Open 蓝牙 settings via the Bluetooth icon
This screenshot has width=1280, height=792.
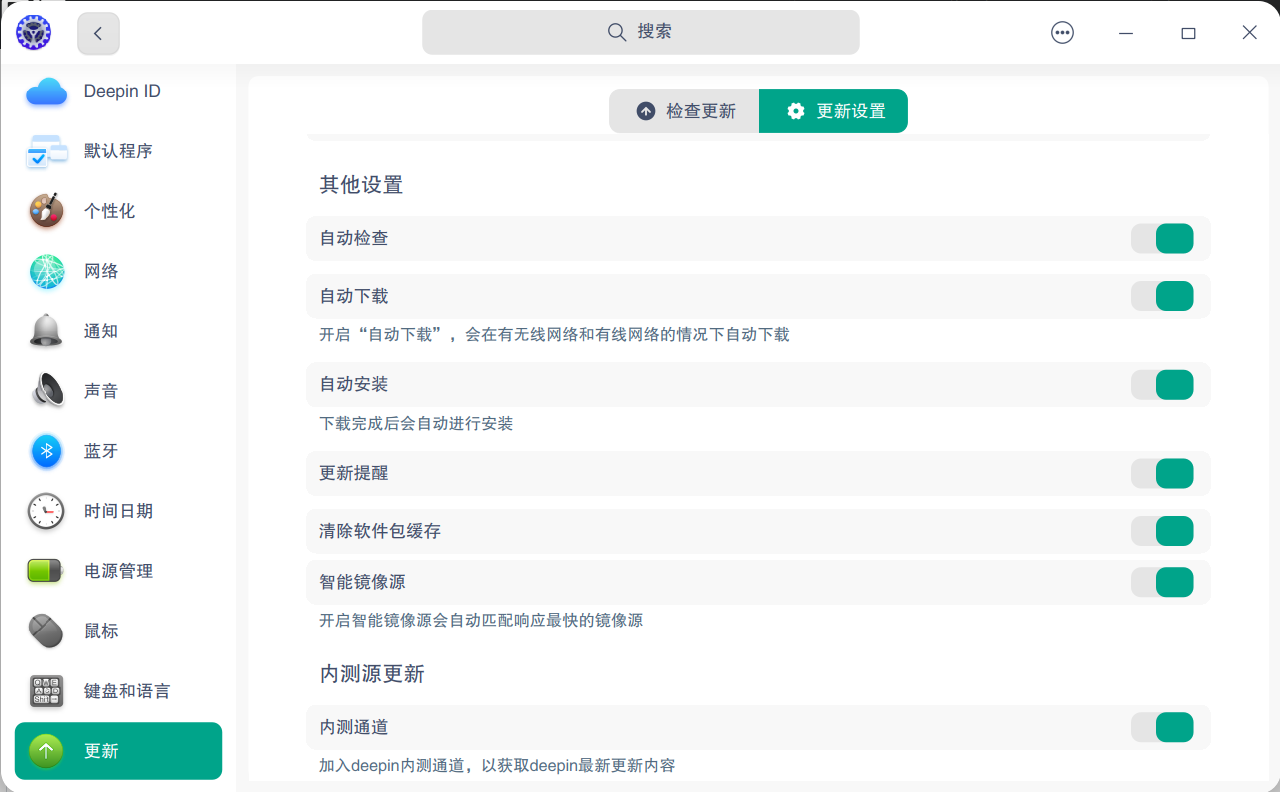click(x=46, y=451)
